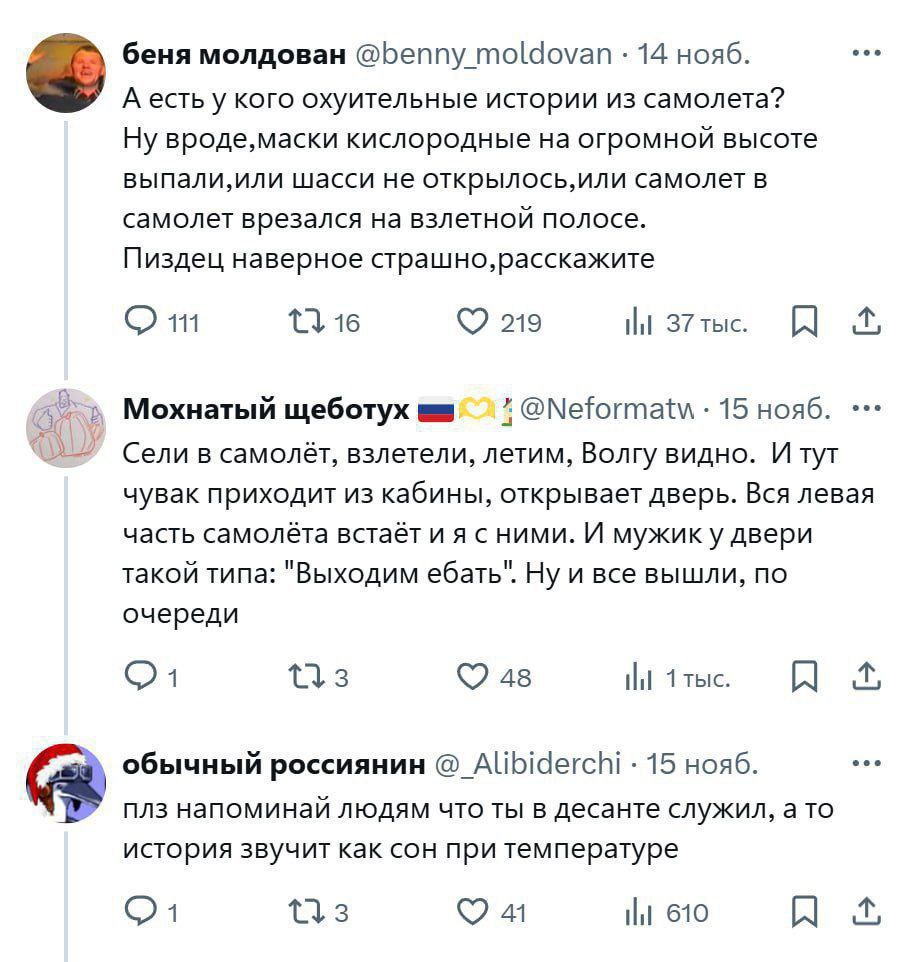Image resolution: width=909 pixels, height=962 pixels.
Task: Retweet беня молдован's airplane stories post
Action: click(301, 322)
